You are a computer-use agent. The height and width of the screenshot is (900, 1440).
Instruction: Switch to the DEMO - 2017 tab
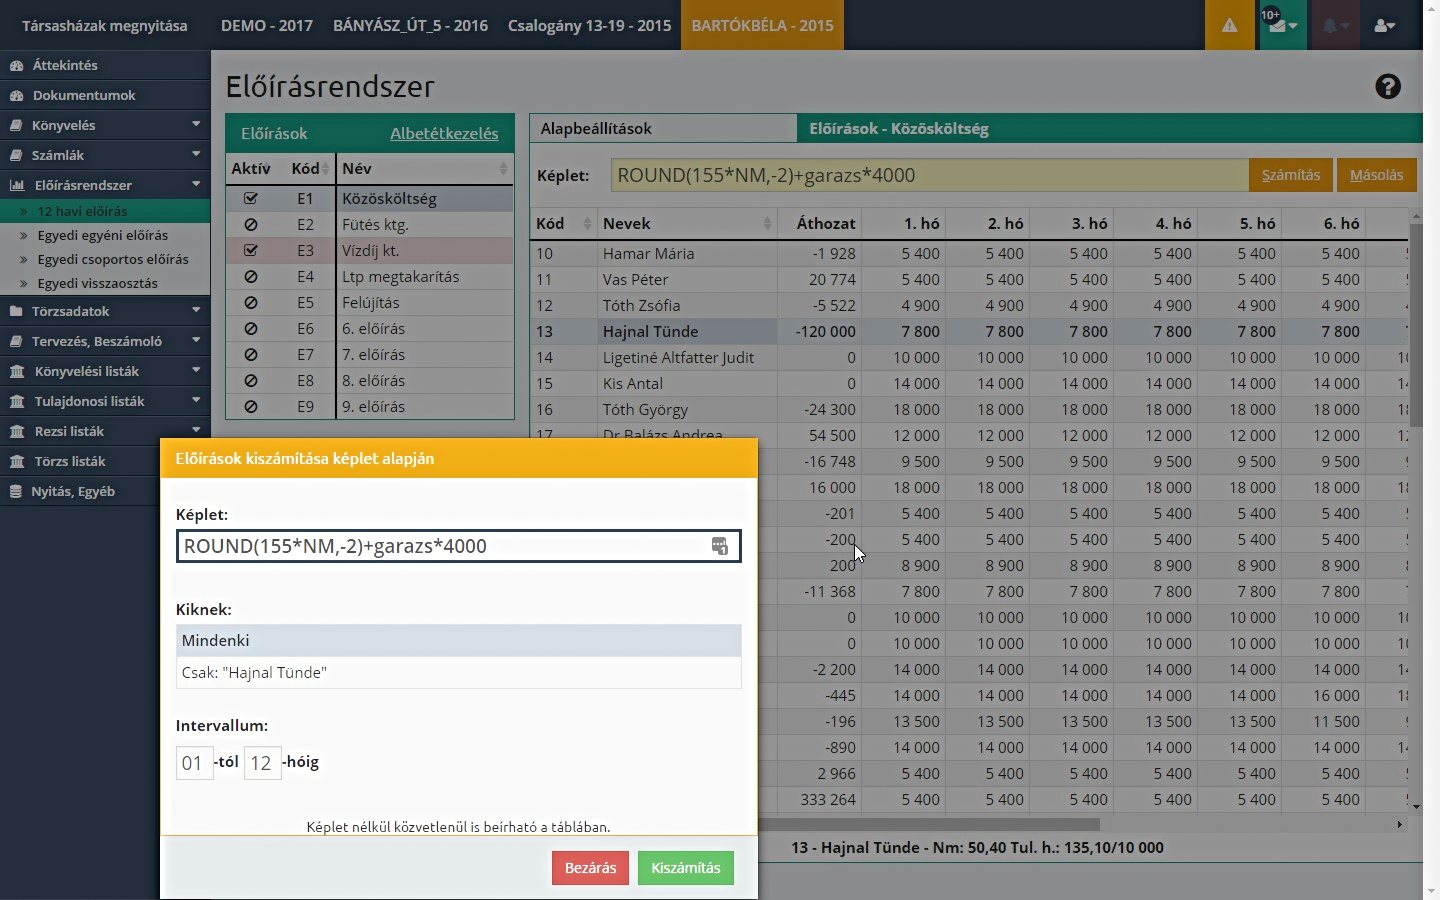pos(267,26)
